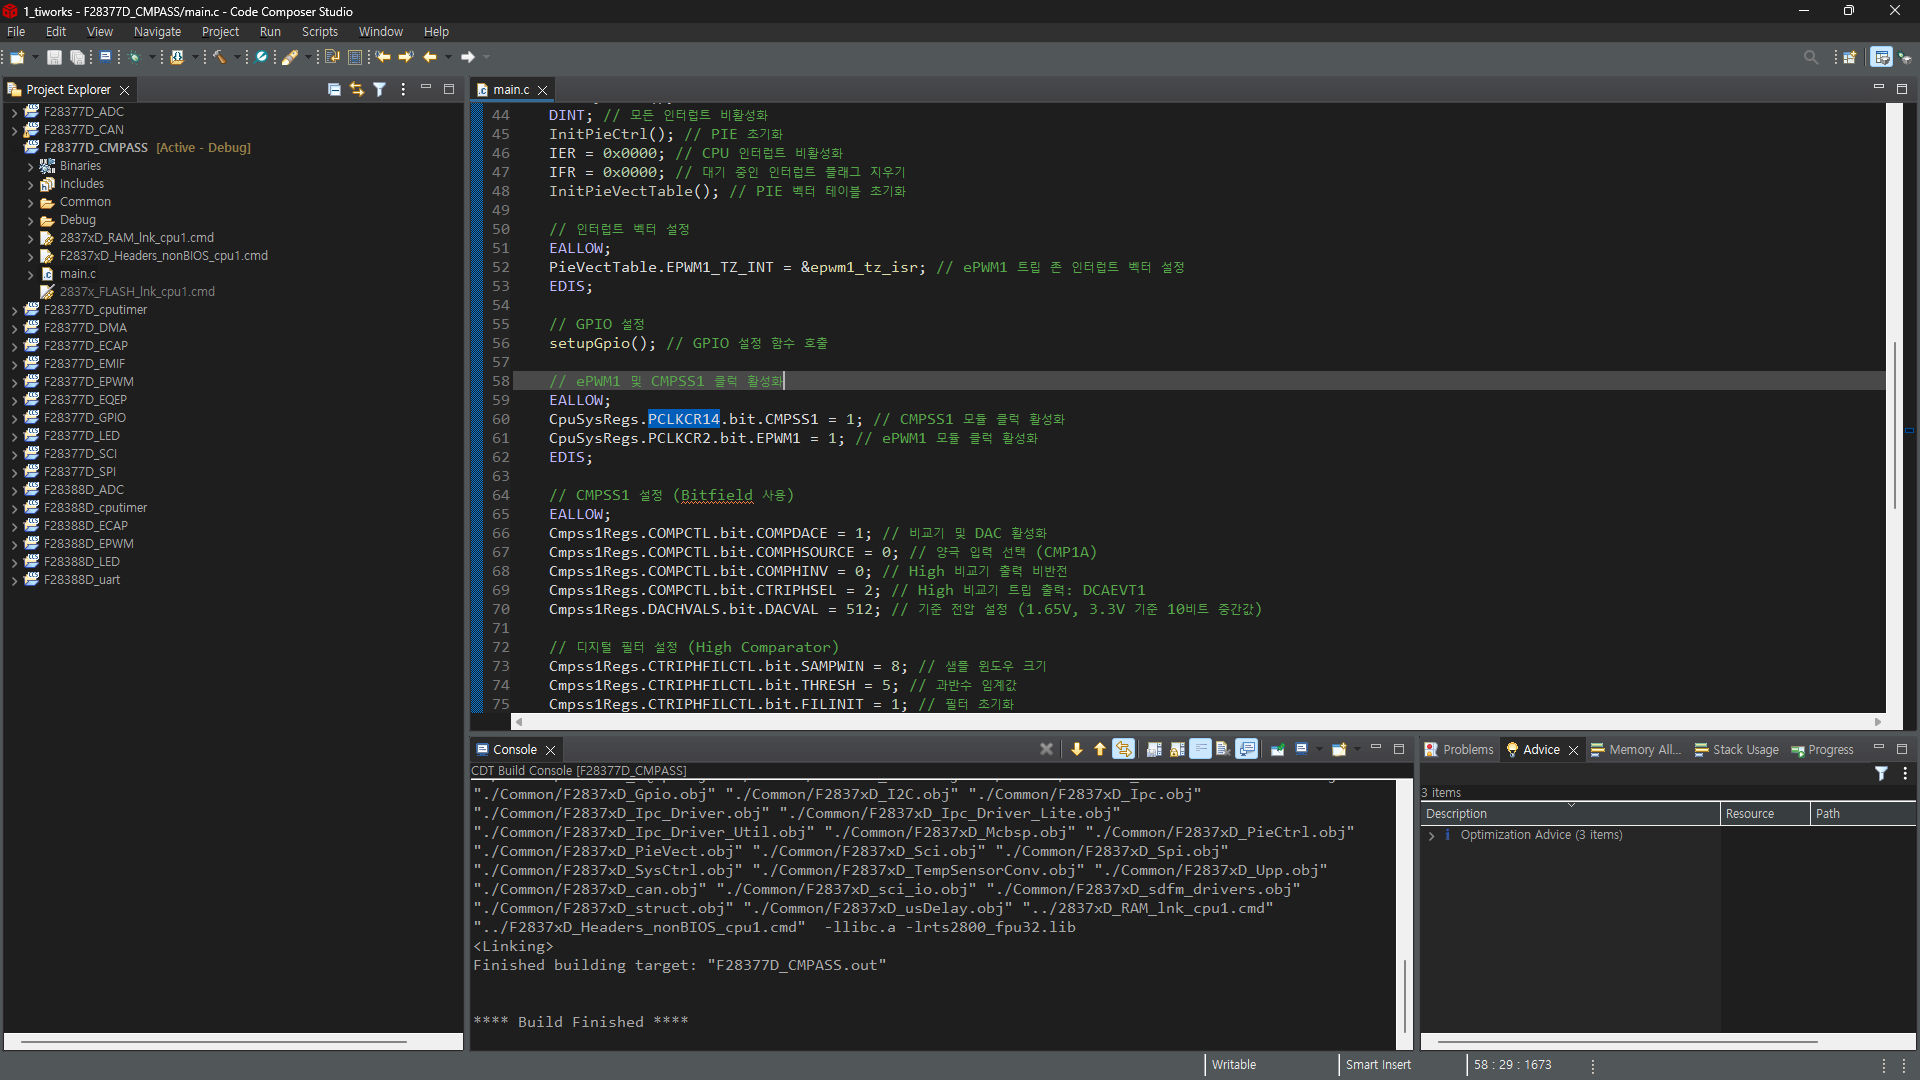Open main.c in Project Explorer

[77, 274]
